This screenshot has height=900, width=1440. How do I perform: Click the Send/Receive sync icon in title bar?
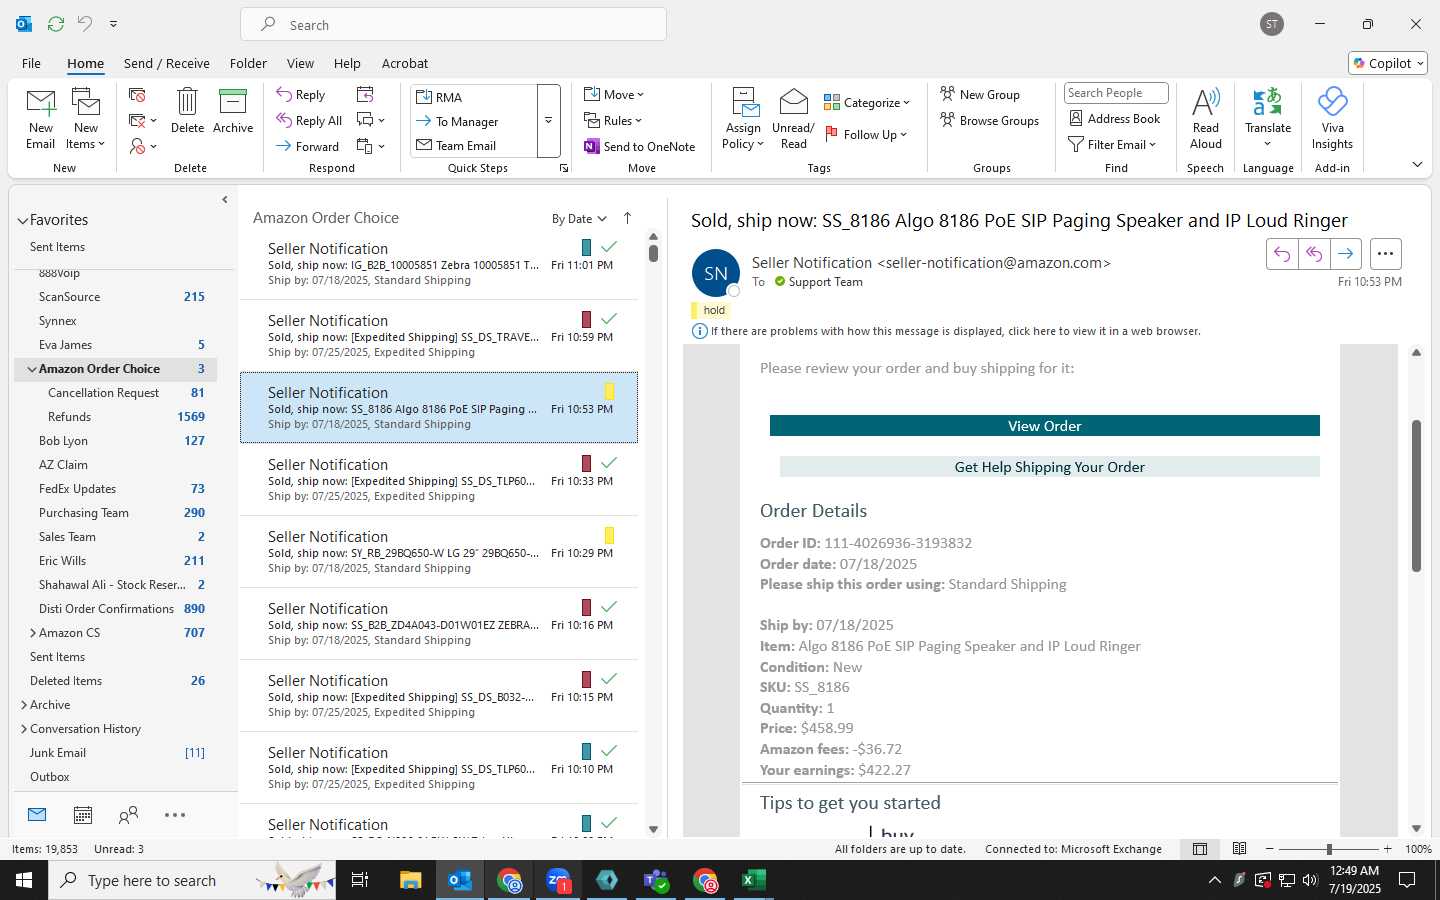click(56, 24)
